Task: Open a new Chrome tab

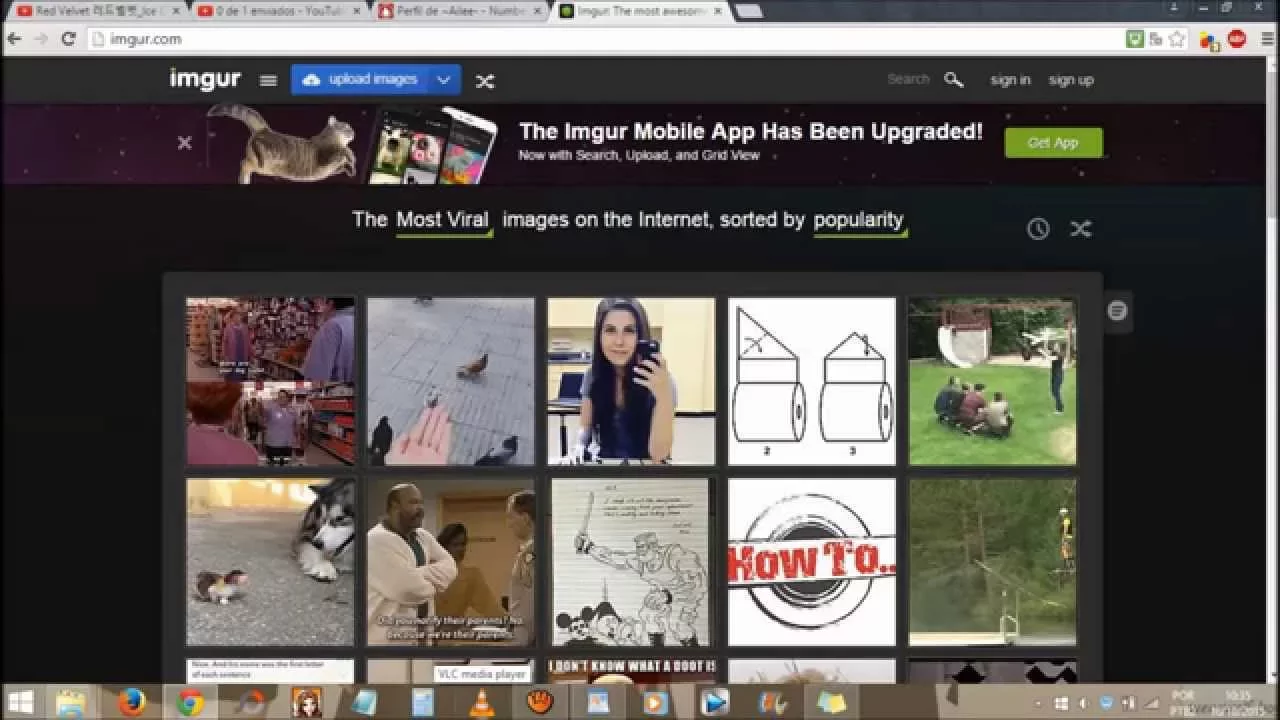Action: pyautogui.click(x=749, y=11)
